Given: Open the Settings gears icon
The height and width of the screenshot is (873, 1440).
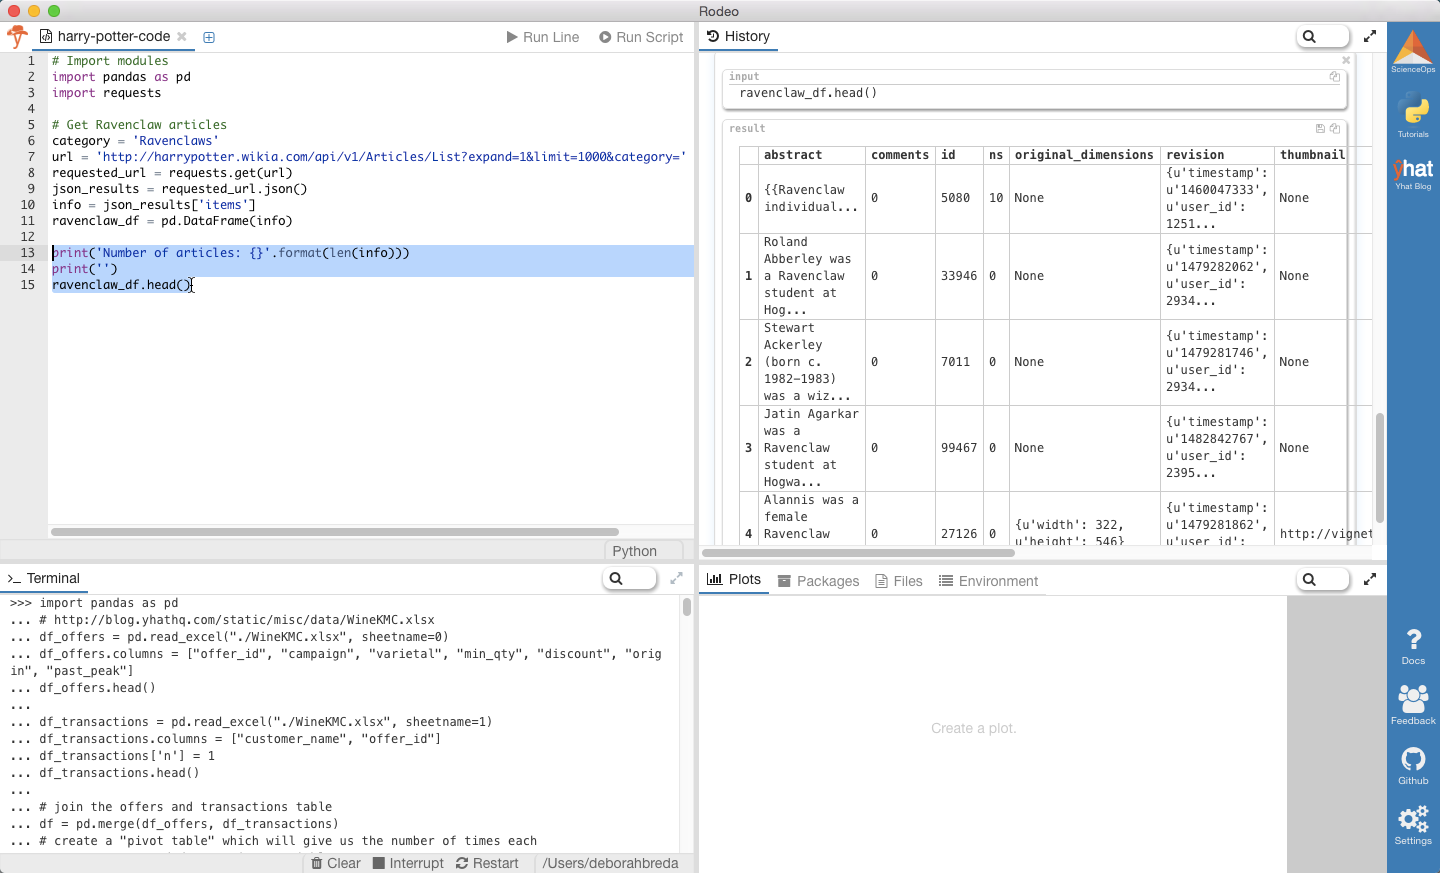Looking at the screenshot, I should [x=1413, y=826].
